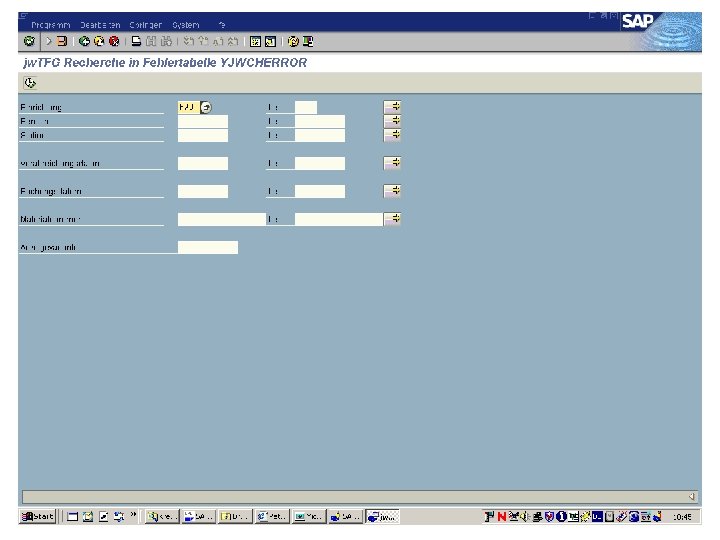
Task: Open the Bearbeiten menu
Action: (100, 25)
